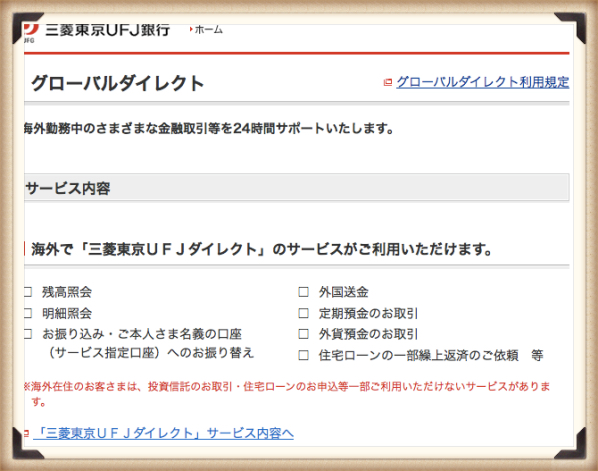Screen dimensions: 598x471
Task: Tick the 住宅ローンの一部繰上返済 checkbox
Action: click(304, 355)
